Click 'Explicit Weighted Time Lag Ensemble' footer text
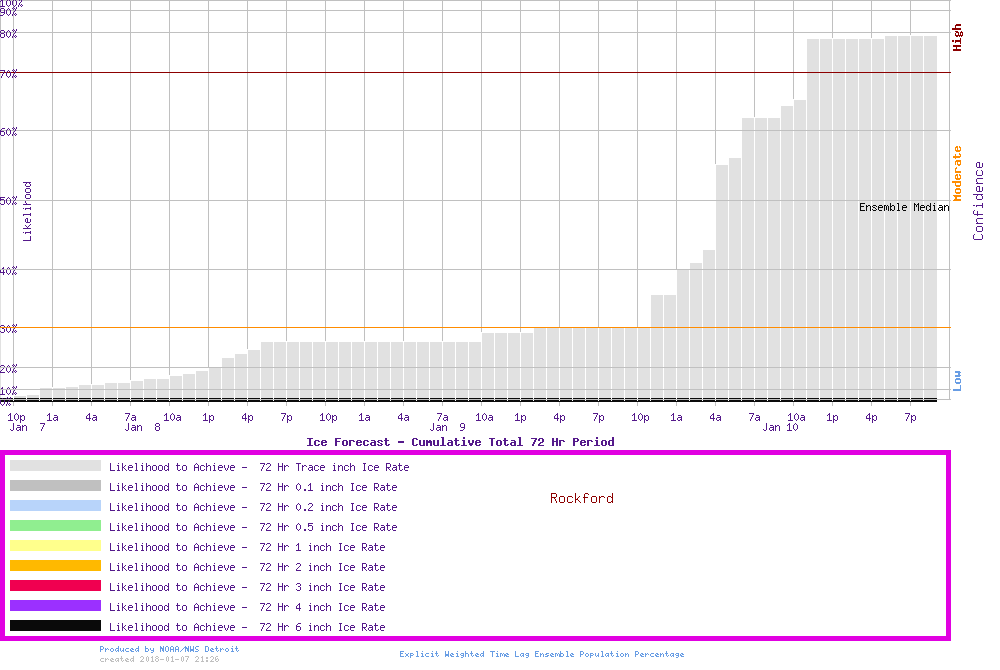 pos(542,654)
